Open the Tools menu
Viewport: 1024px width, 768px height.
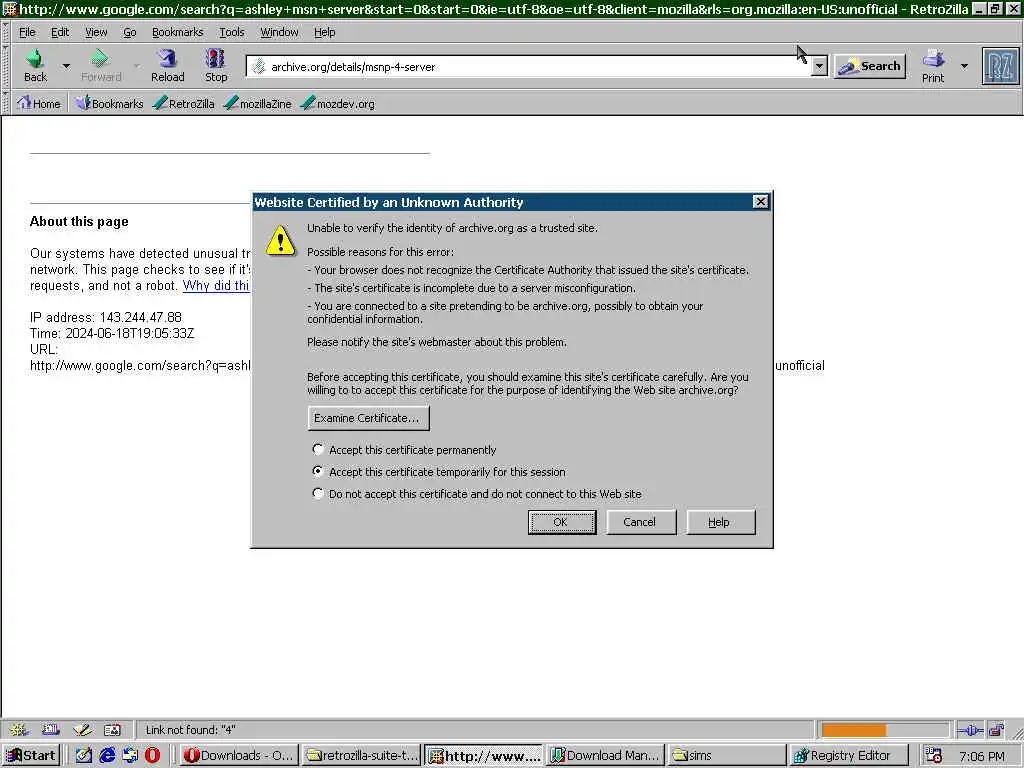pyautogui.click(x=231, y=32)
